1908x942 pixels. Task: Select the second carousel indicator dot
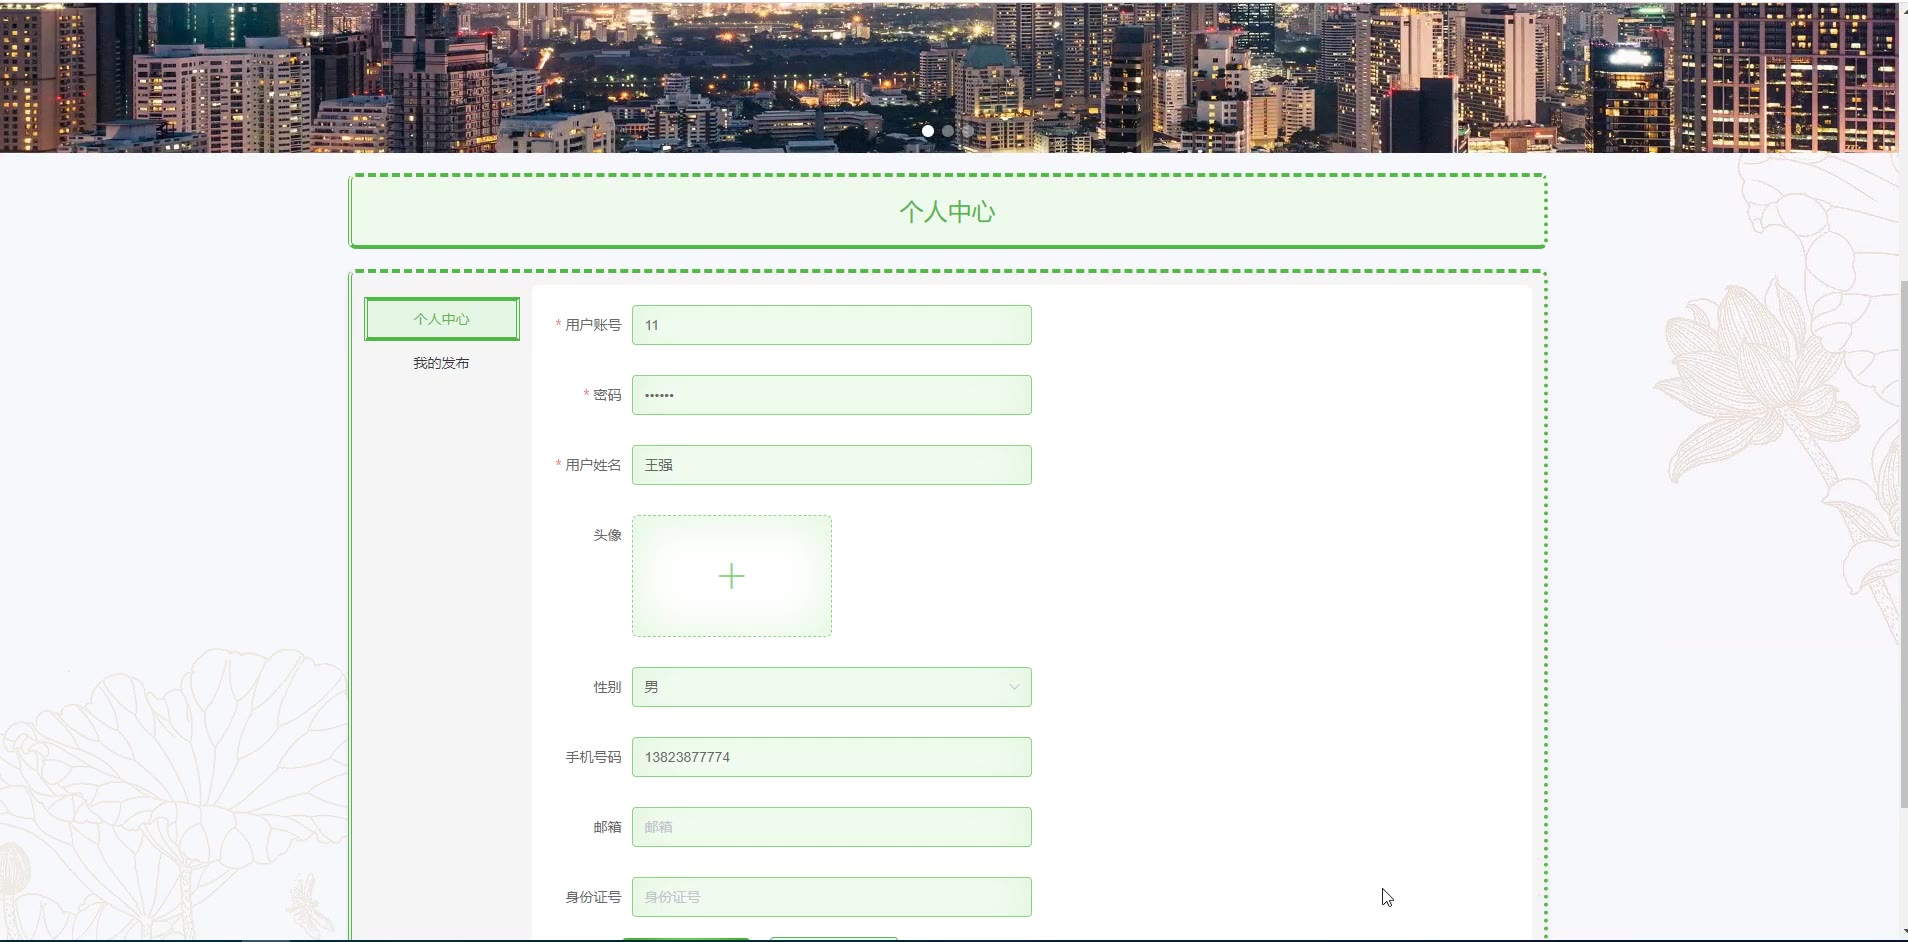(948, 131)
